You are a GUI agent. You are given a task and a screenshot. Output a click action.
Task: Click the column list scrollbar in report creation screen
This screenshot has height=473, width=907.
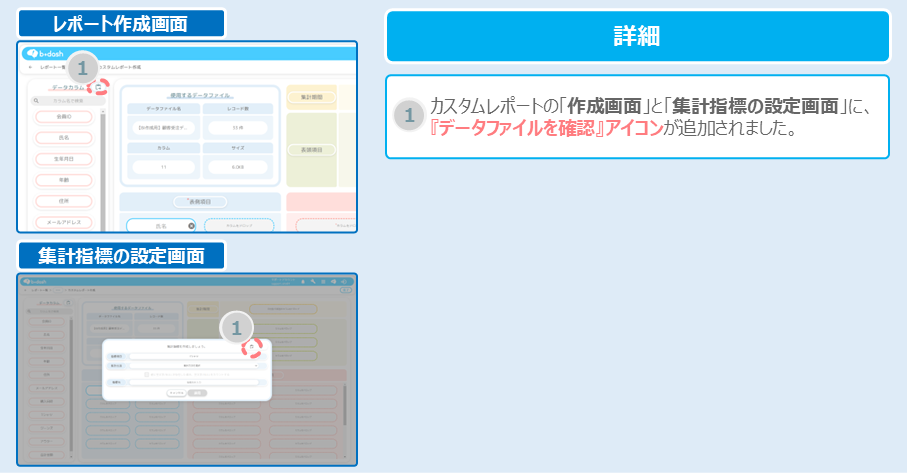(x=103, y=173)
